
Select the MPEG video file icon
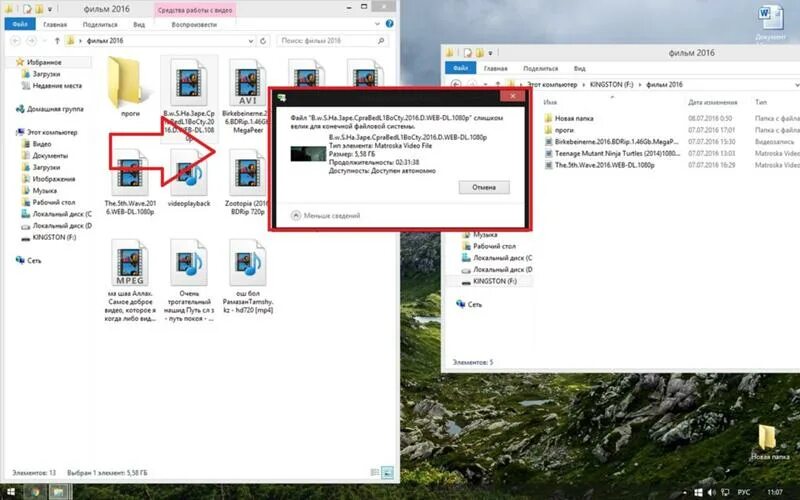[130, 263]
